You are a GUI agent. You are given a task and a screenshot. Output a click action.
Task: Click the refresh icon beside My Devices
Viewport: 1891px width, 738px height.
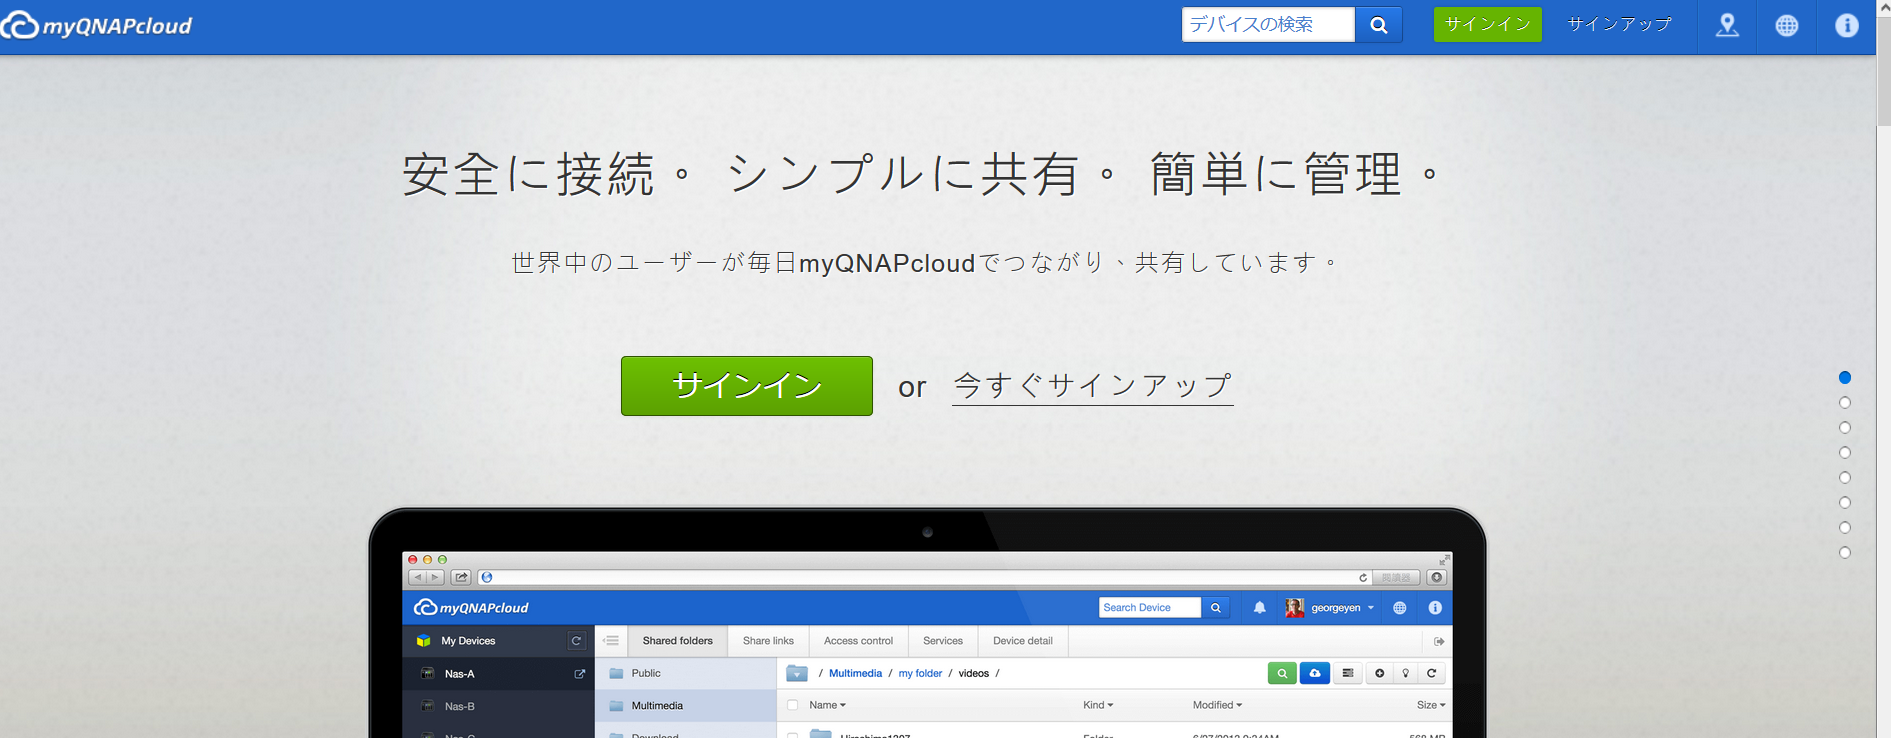576,641
